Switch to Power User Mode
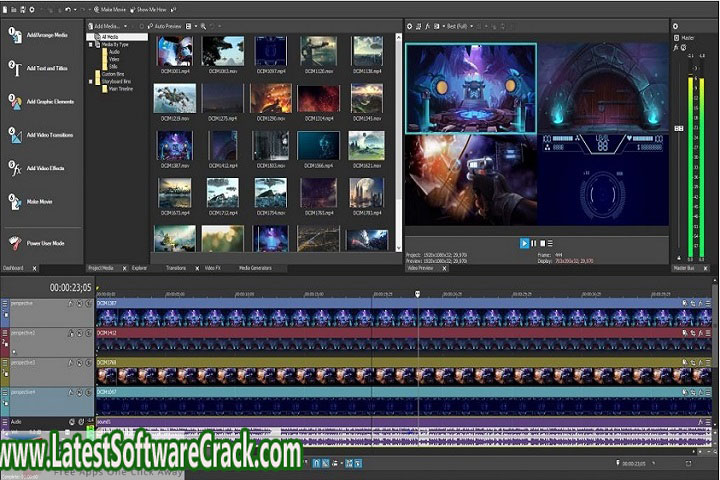The image size is (720, 480). [37, 243]
